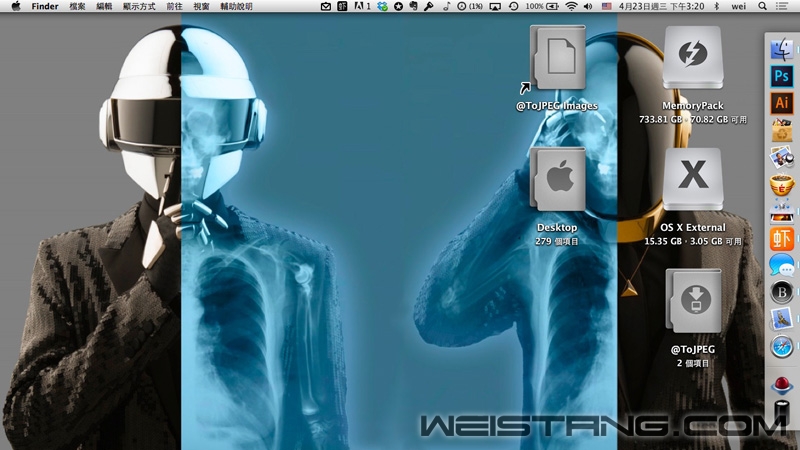800x450 pixels.
Task: Open Notification Center
Action: pos(781,6)
